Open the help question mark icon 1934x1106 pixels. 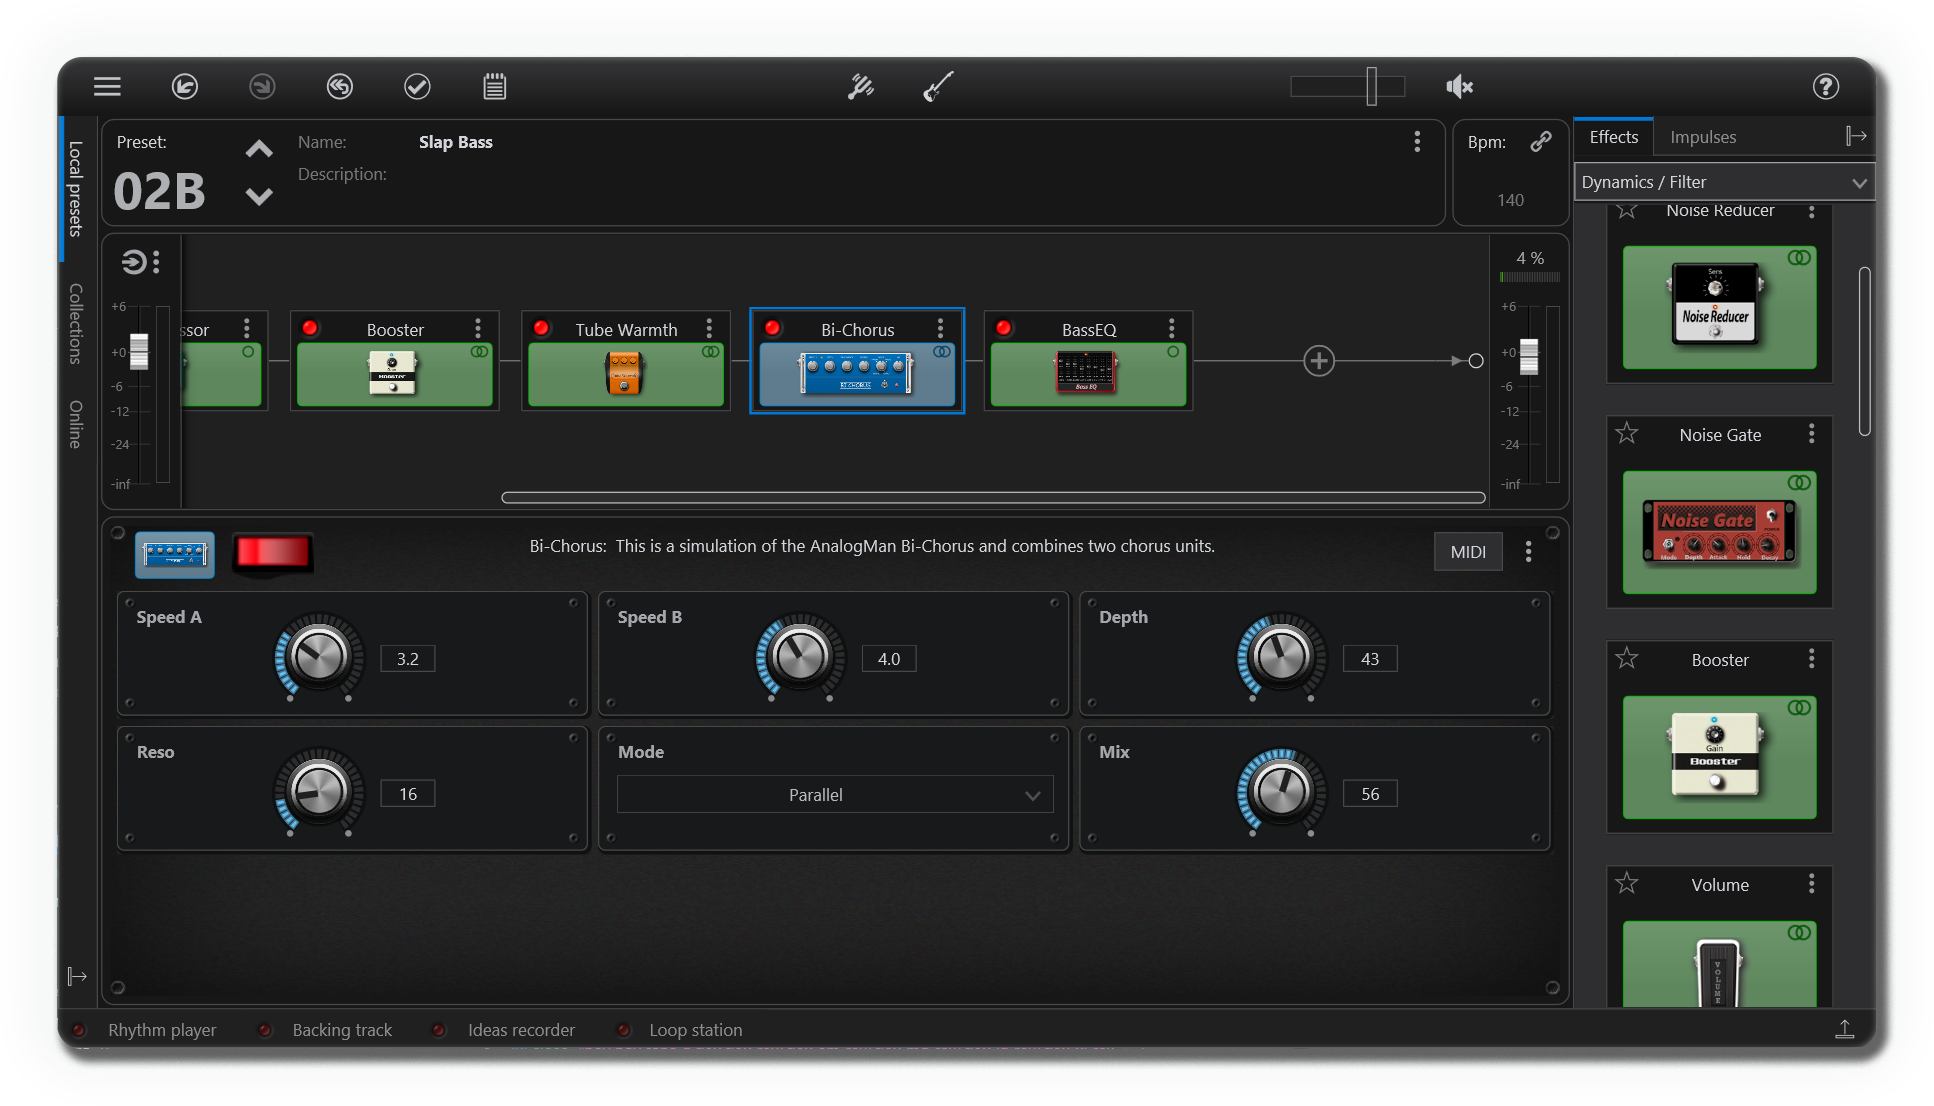click(x=1825, y=87)
